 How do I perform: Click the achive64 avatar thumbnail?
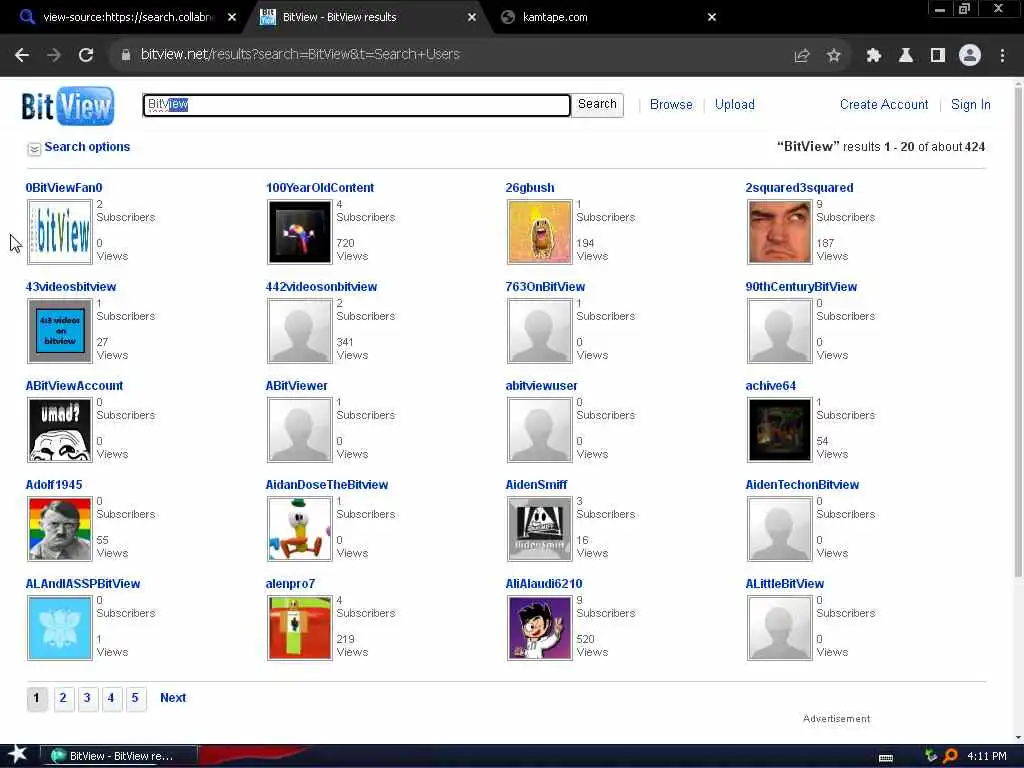pyautogui.click(x=780, y=430)
